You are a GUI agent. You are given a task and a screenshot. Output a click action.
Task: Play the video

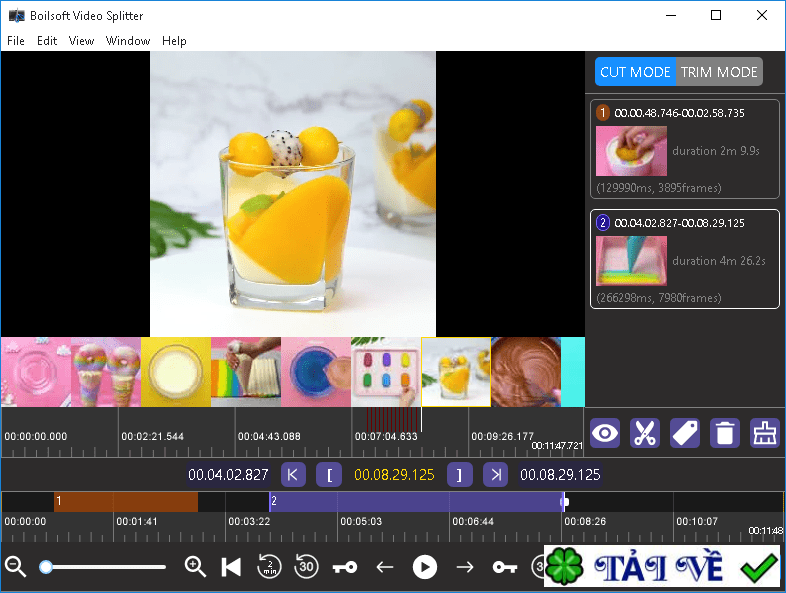click(x=425, y=567)
